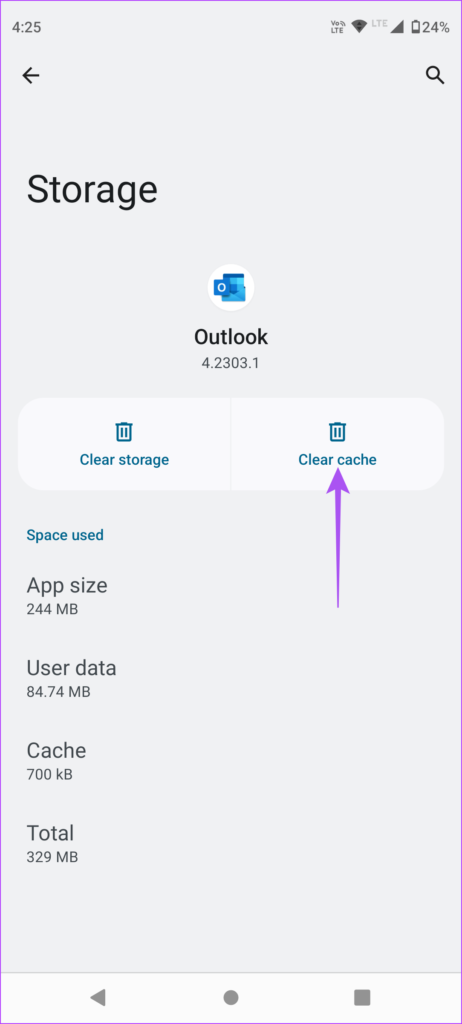Select the Clear cache button label

coord(337,460)
